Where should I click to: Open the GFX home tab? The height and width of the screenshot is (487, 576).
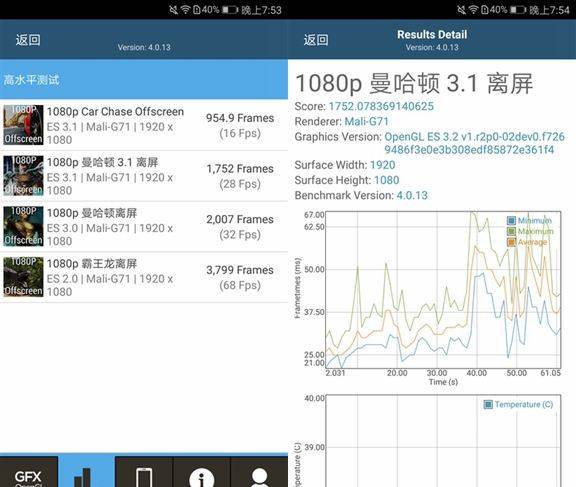(x=29, y=472)
